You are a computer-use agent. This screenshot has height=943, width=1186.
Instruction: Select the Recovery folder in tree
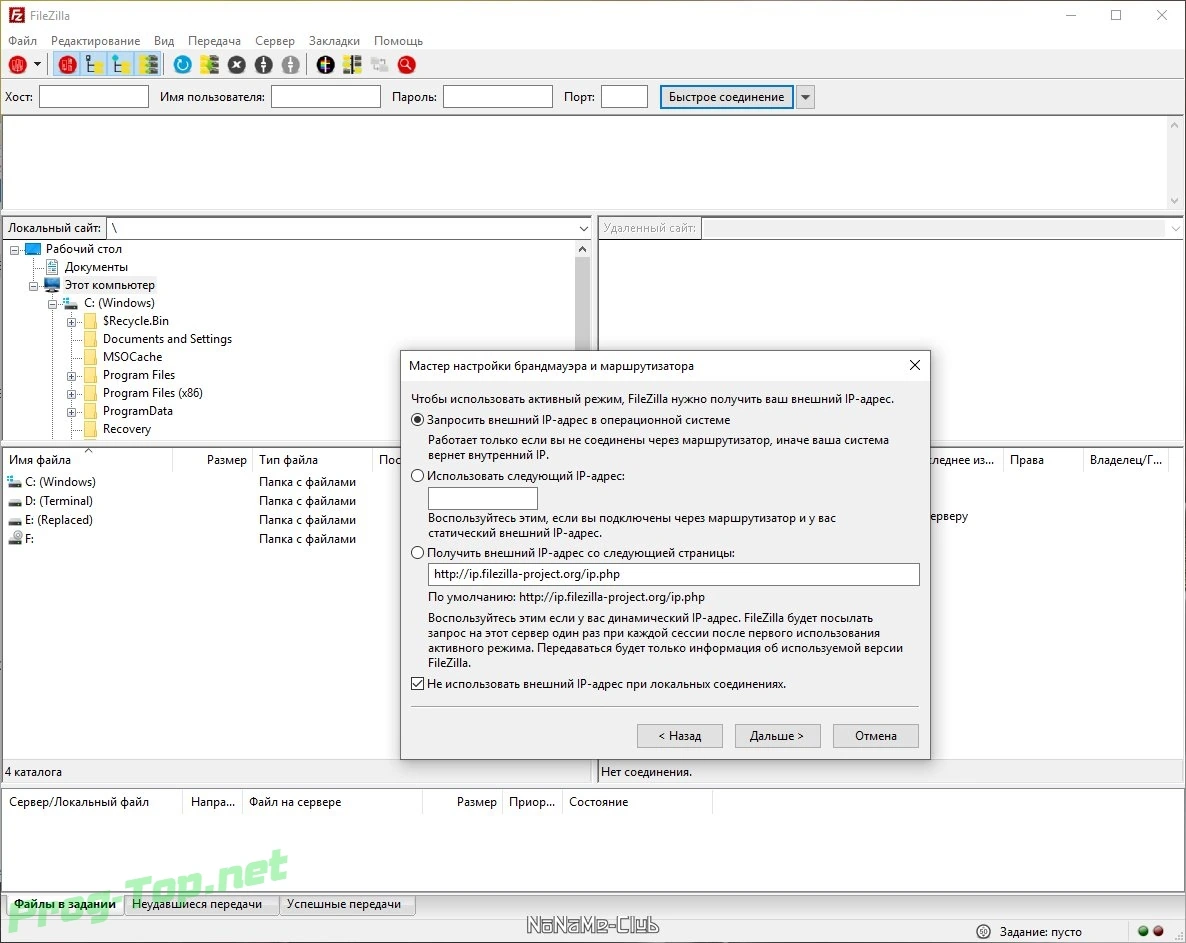coord(127,429)
